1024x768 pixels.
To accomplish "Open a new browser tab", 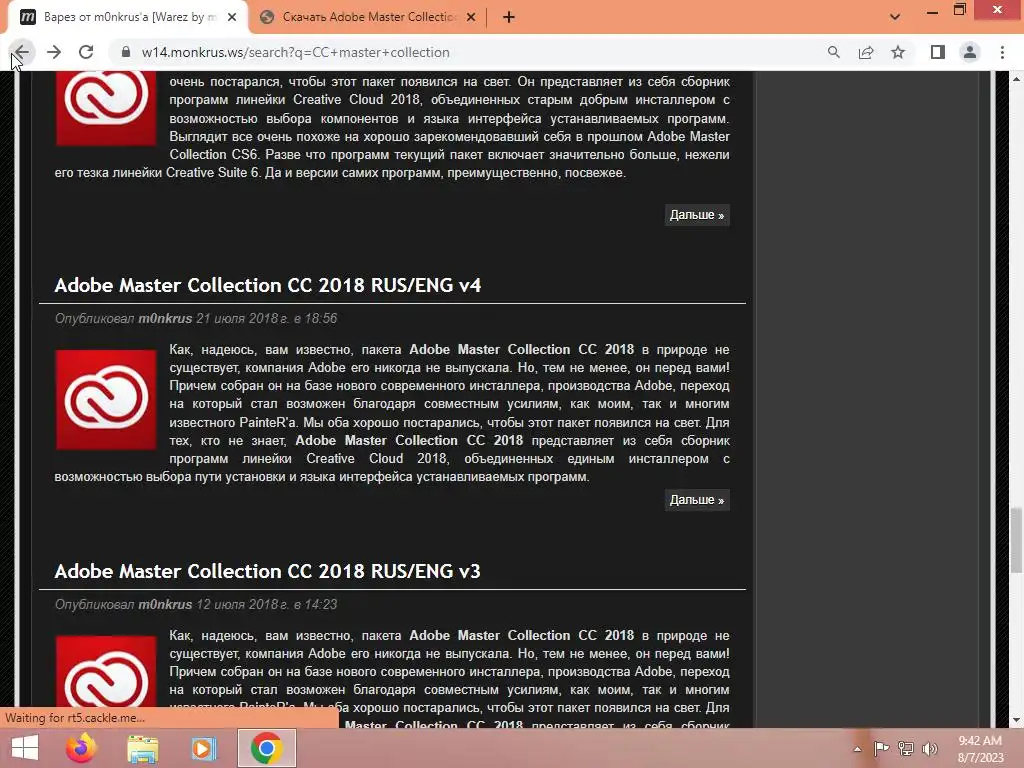I will 509,17.
